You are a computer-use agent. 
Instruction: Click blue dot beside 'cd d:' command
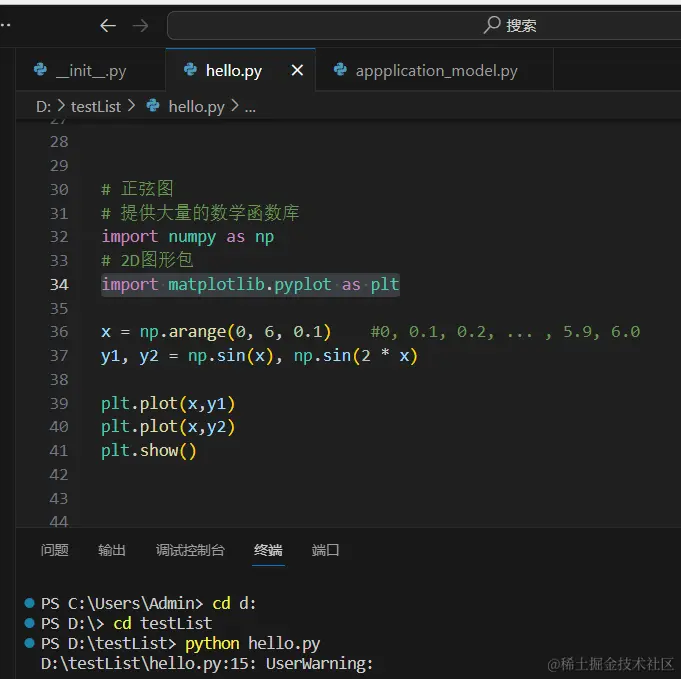pos(30,603)
